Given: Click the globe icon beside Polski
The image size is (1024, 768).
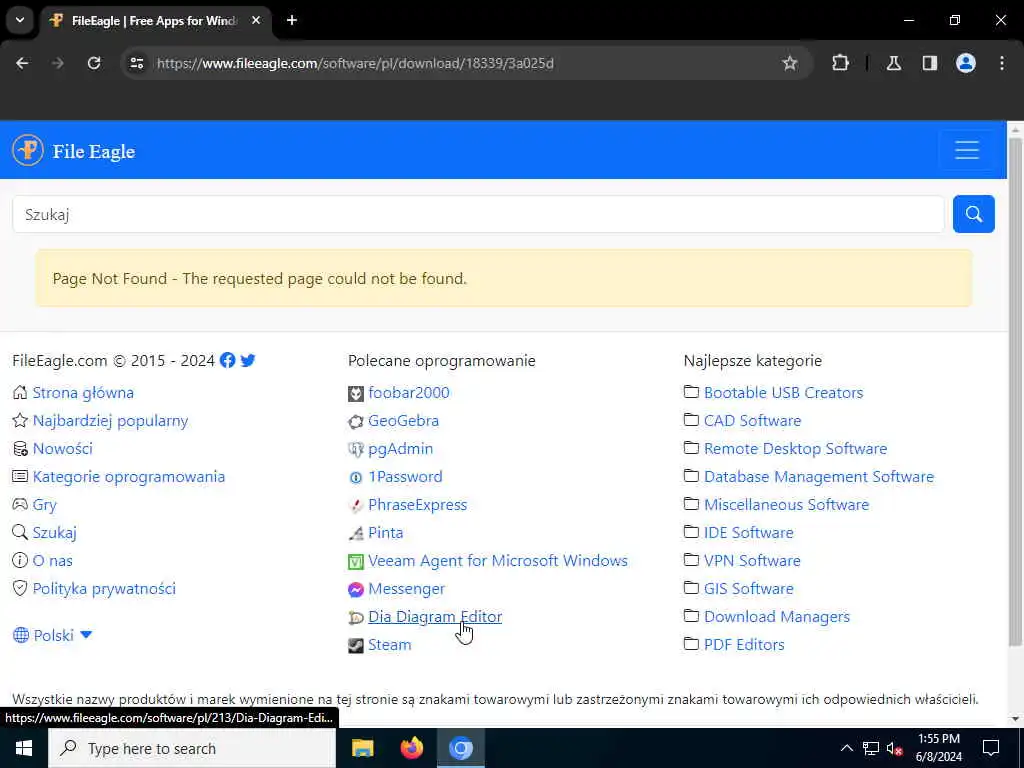Looking at the screenshot, I should (21, 635).
